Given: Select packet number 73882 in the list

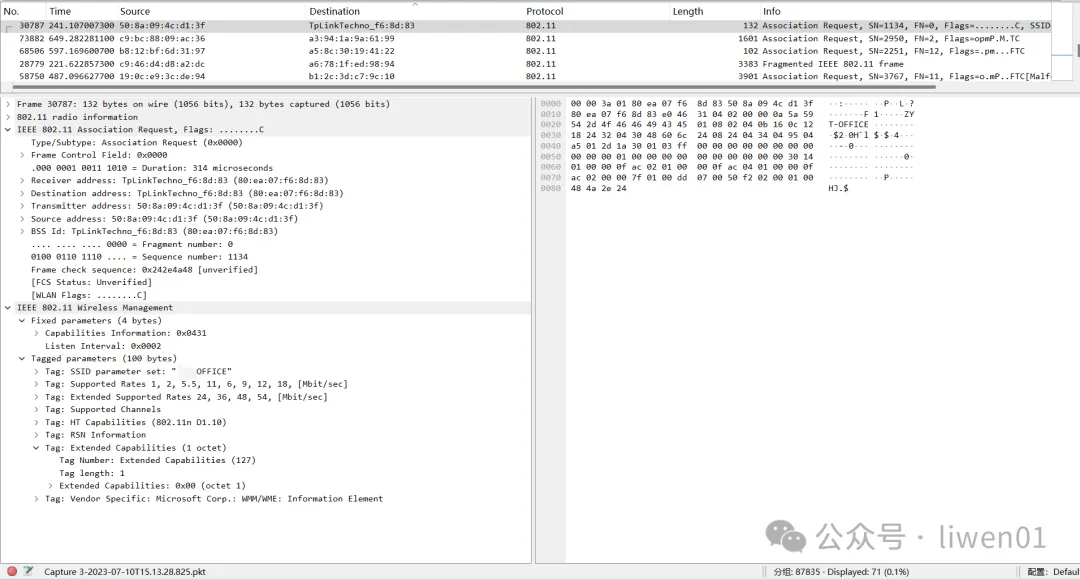Looking at the screenshot, I should [300, 38].
